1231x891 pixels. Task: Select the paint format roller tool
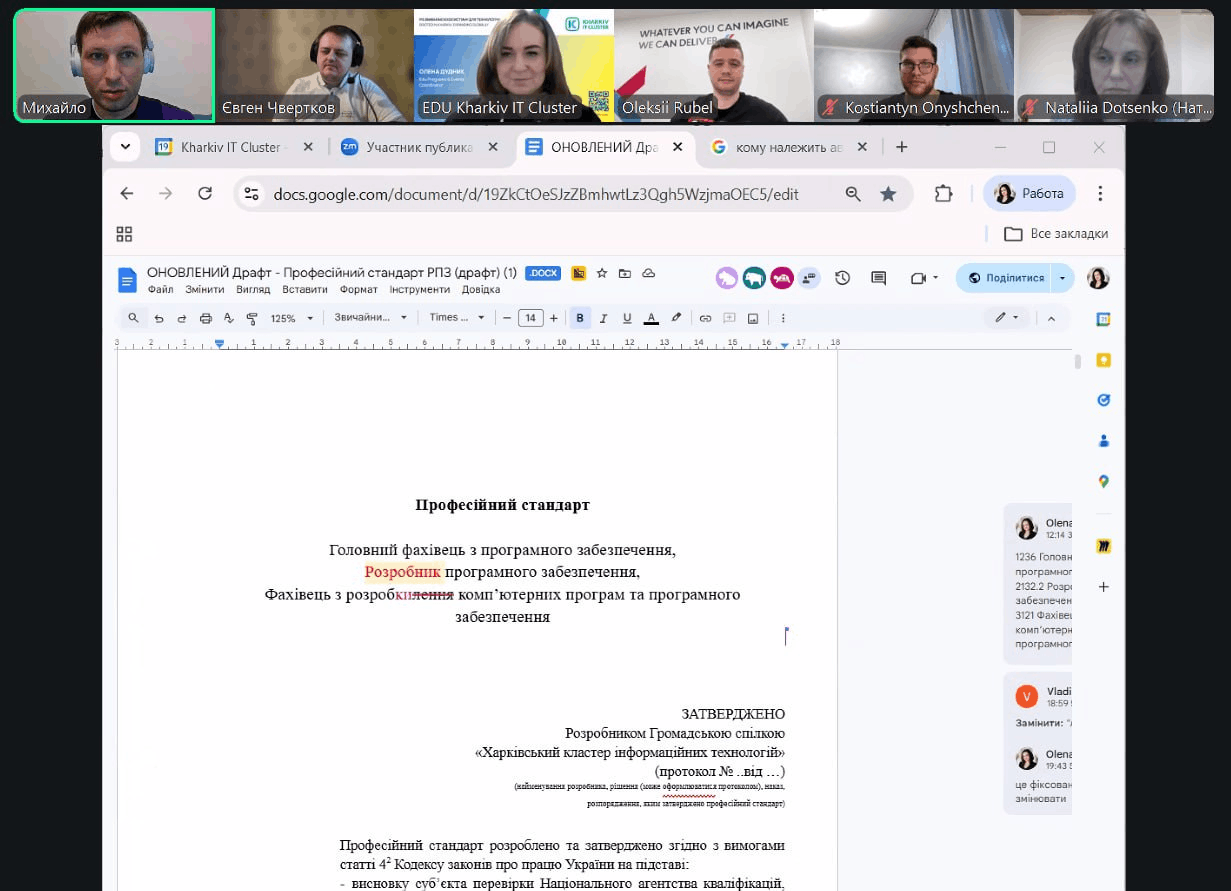[x=252, y=318]
